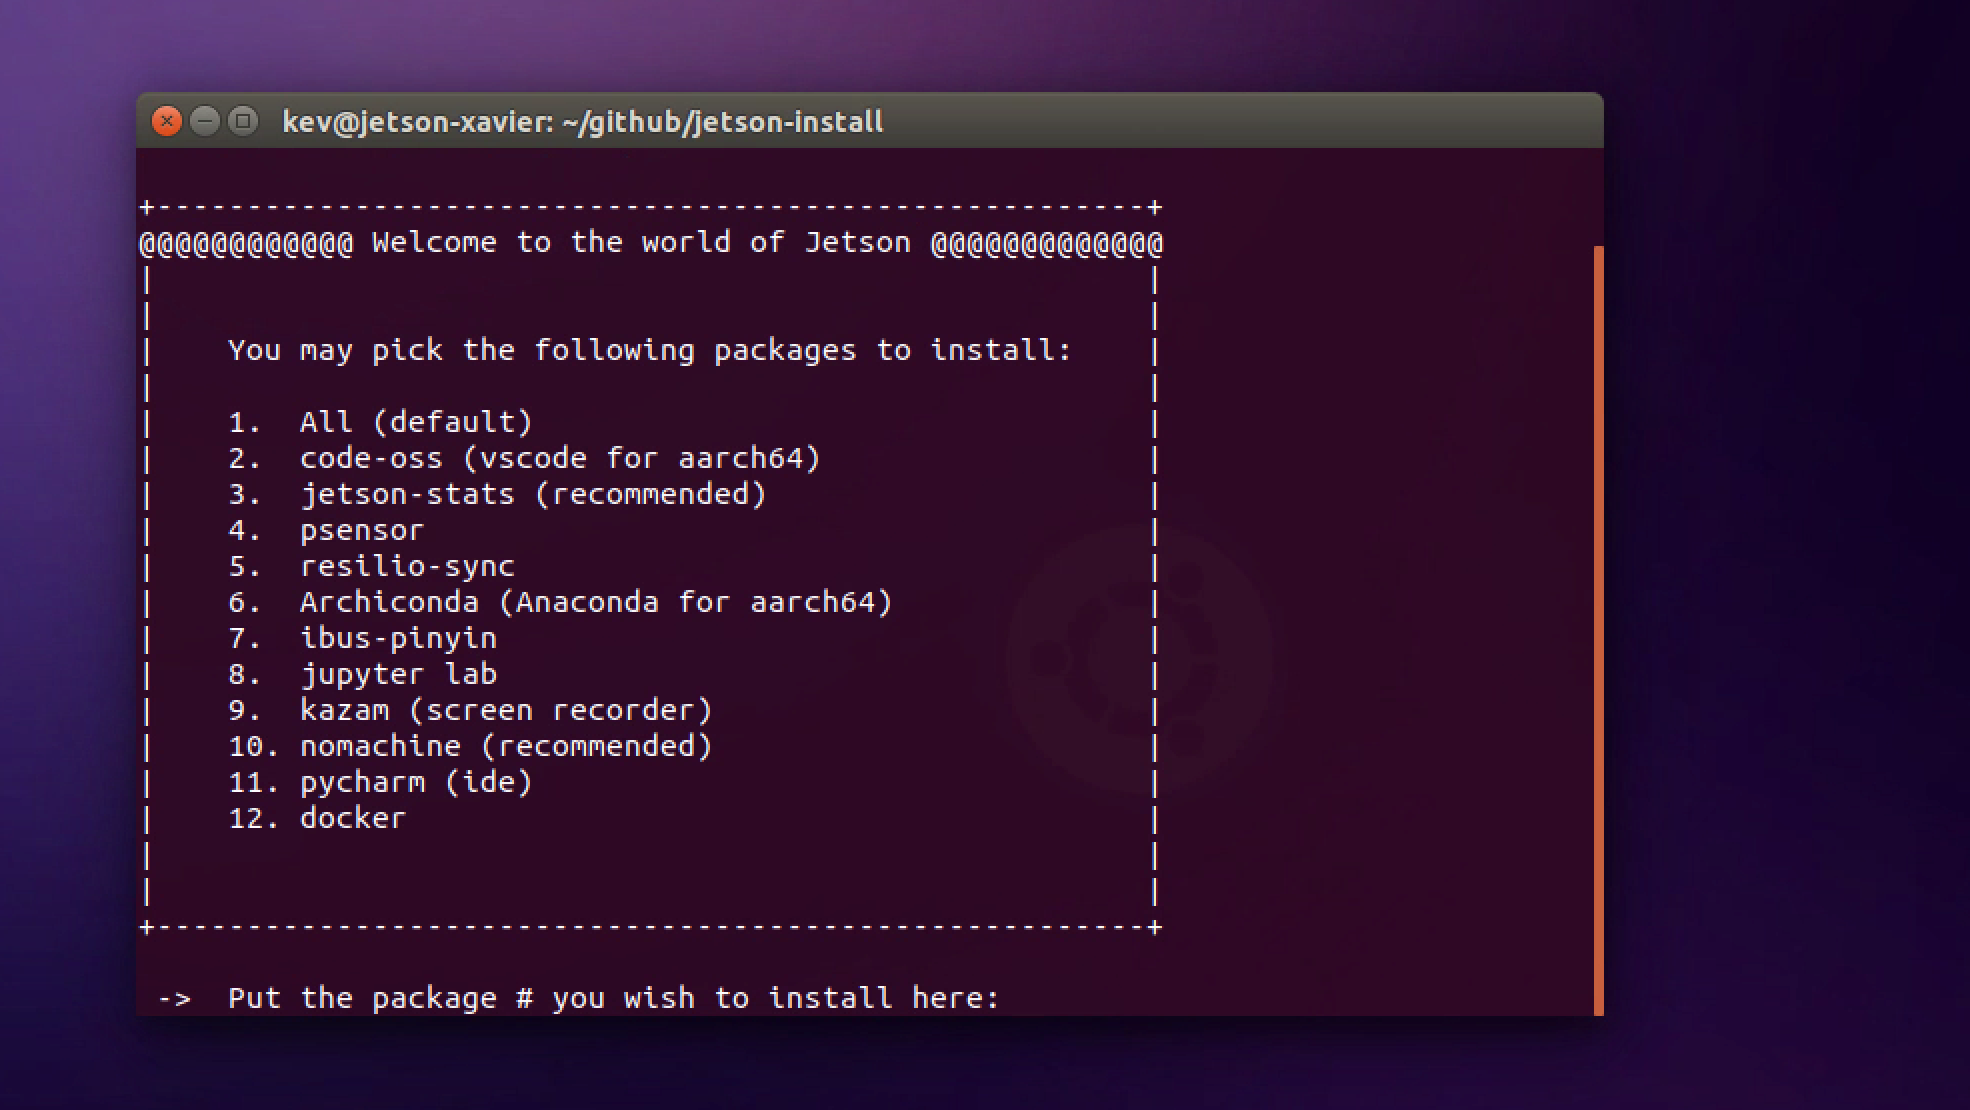The image size is (1970, 1110).
Task: Click the terminal title bar text
Action: [x=582, y=122]
